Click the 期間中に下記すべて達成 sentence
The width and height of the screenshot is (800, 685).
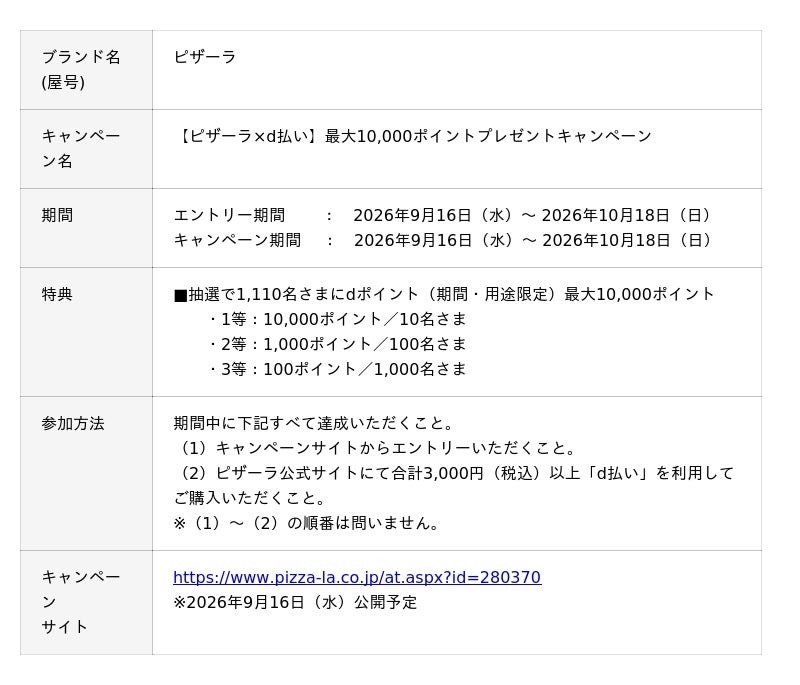click(x=314, y=423)
